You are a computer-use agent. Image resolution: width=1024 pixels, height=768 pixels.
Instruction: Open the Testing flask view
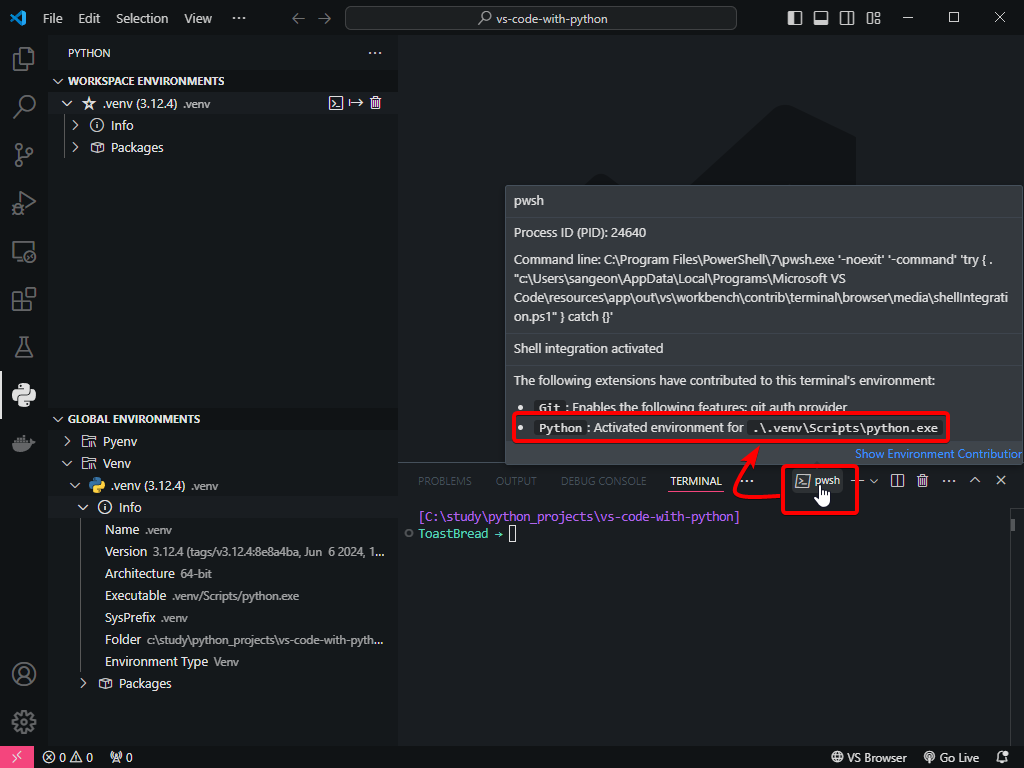[x=24, y=347]
